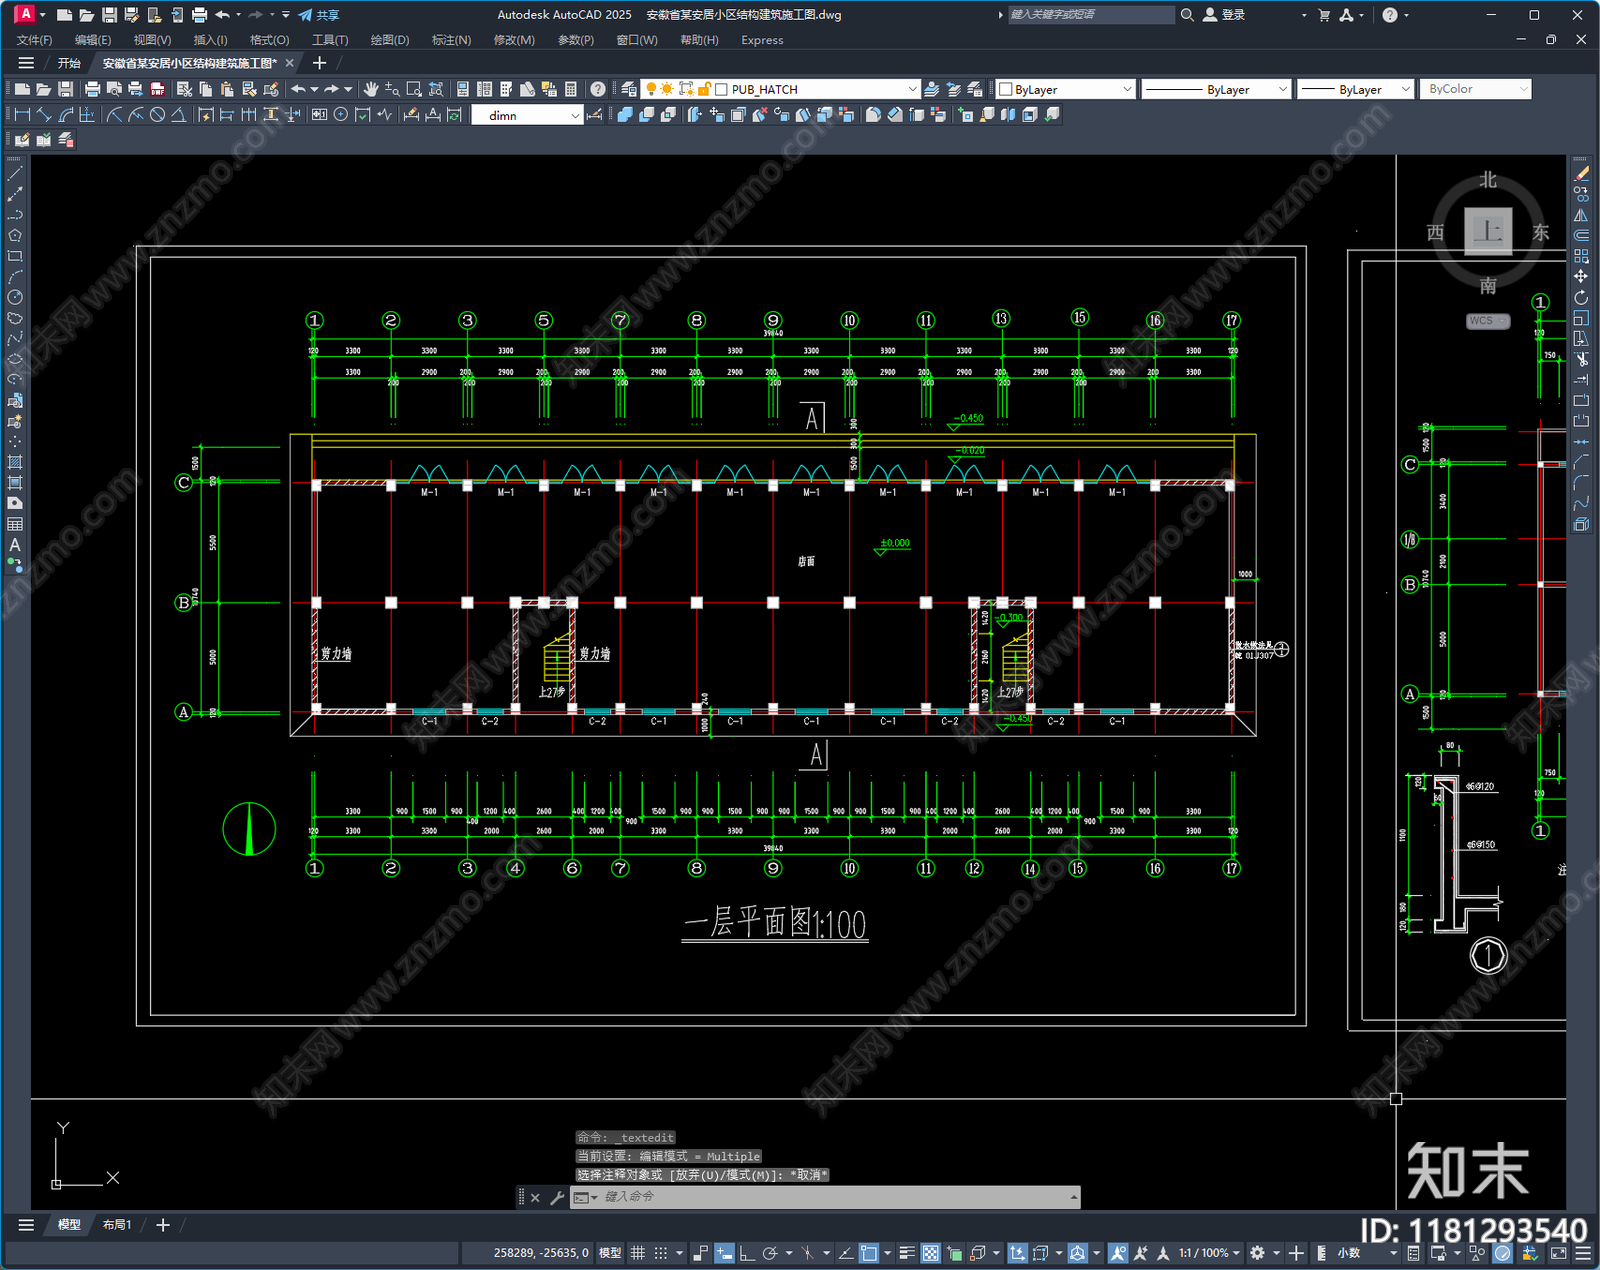This screenshot has height=1270, width=1600.
Task: Toggle object snap in status bar
Action: pos(869,1253)
